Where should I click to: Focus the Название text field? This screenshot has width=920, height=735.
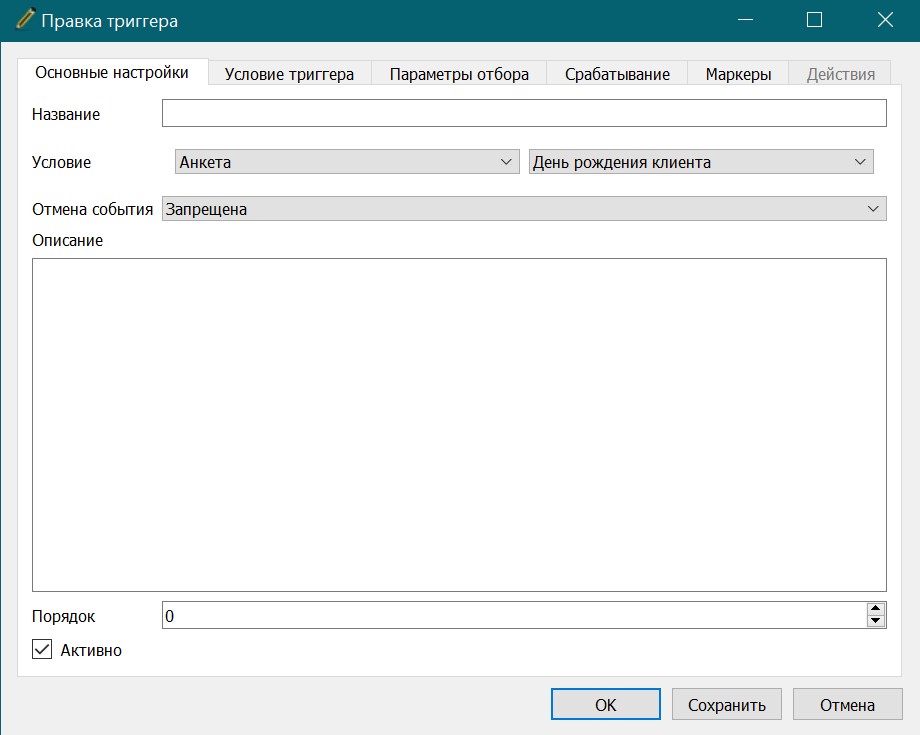tap(524, 113)
